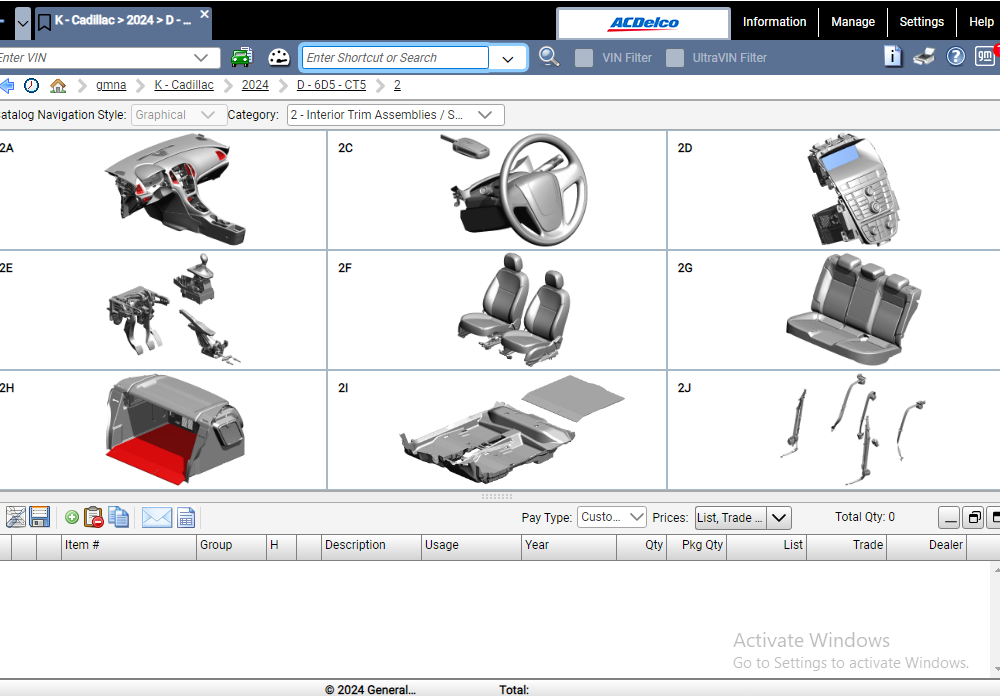The image size is (1000, 696).
Task: Open the blue question mark help icon
Action: [955, 57]
